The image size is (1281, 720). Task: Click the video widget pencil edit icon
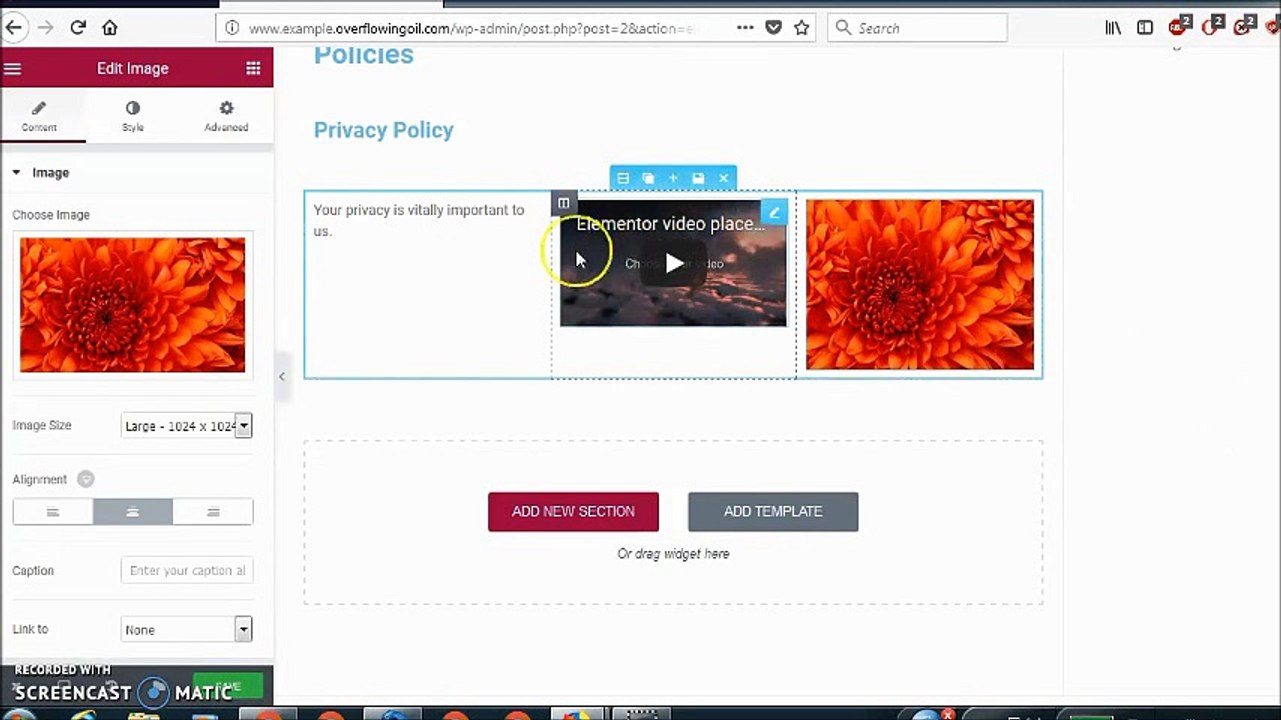tap(774, 212)
